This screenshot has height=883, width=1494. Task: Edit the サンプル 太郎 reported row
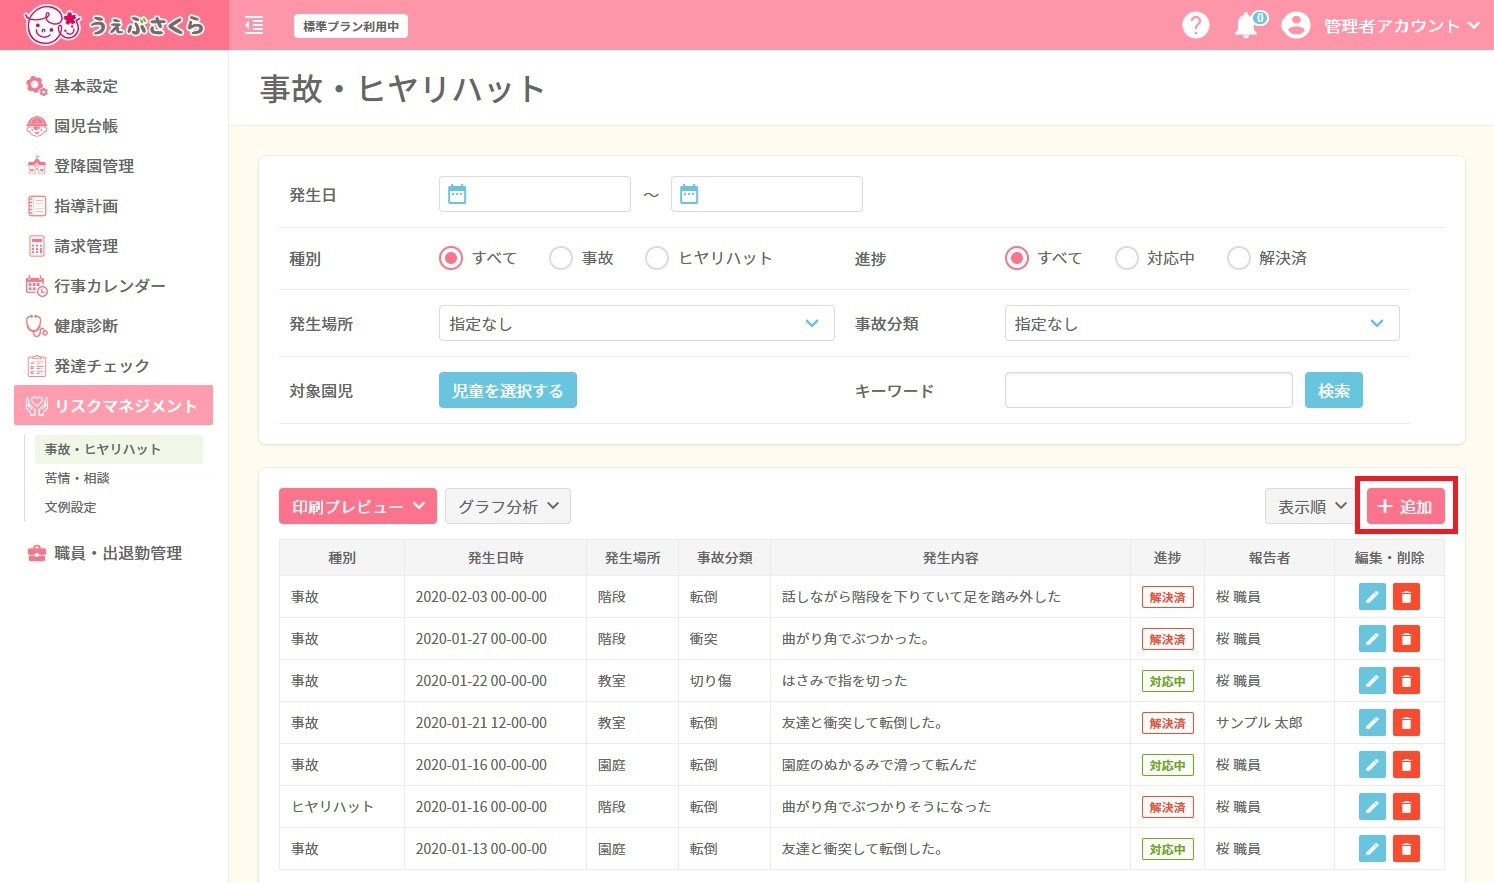[x=1372, y=723]
